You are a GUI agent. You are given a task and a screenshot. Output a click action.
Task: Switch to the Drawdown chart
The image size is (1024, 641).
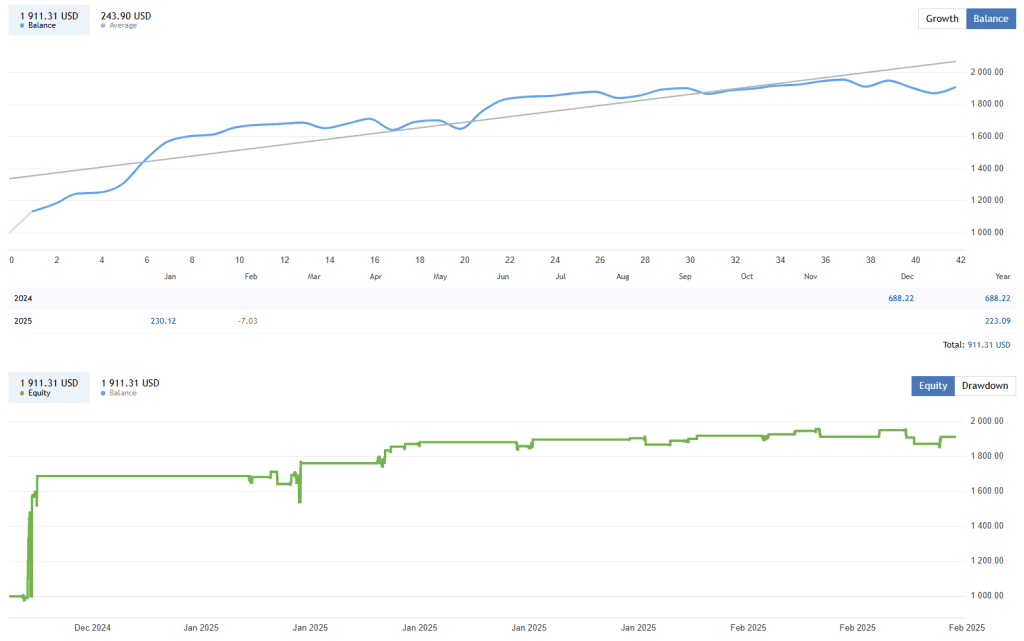(984, 385)
